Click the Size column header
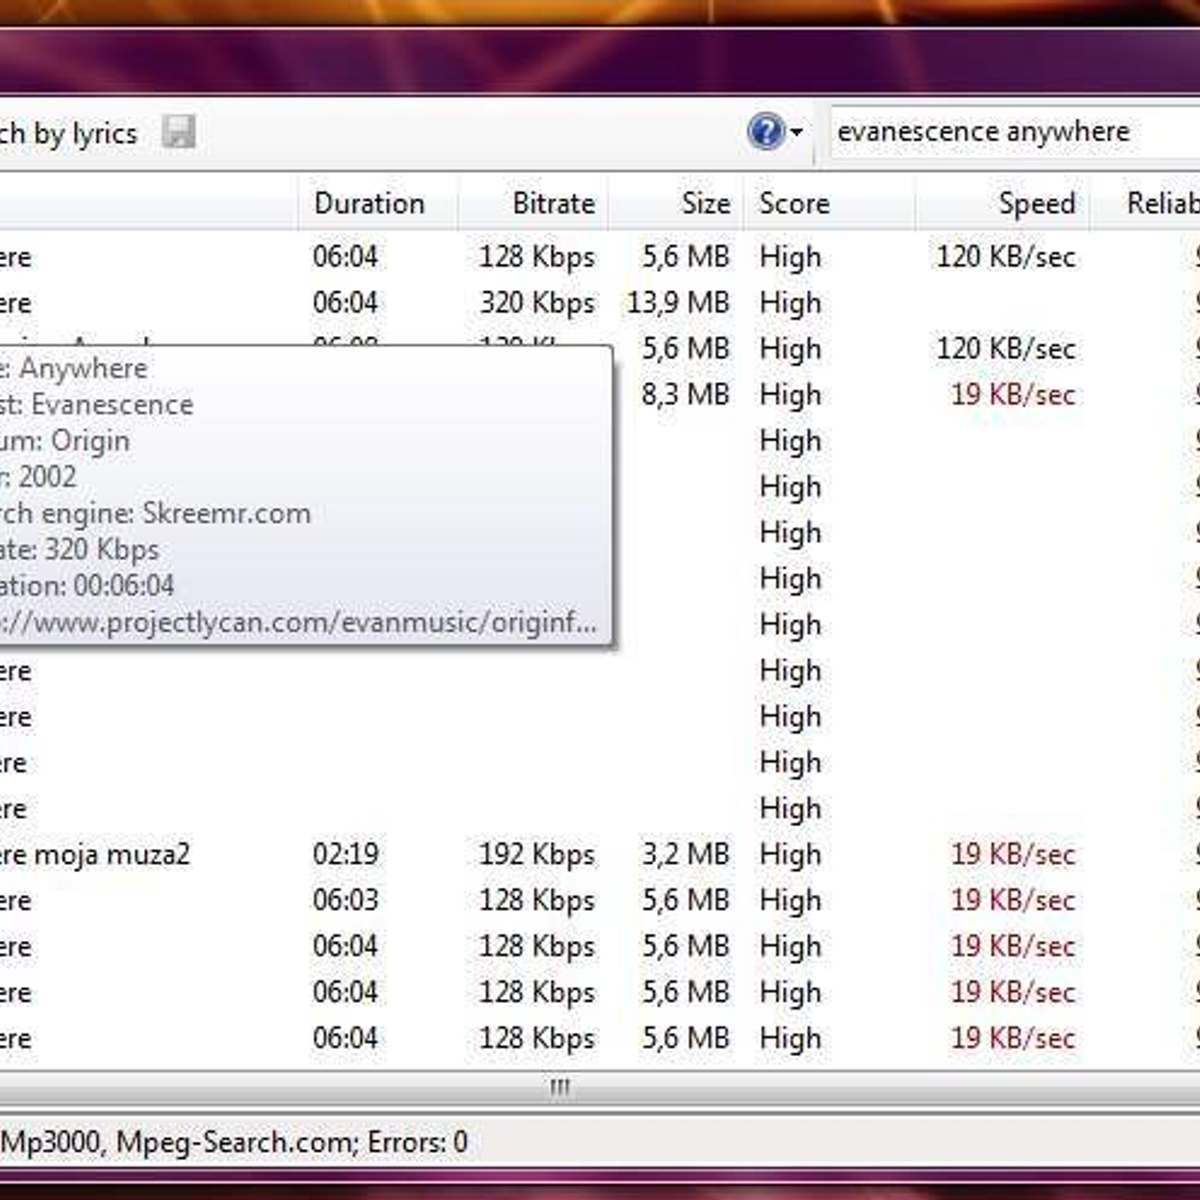This screenshot has width=1200, height=1200. click(705, 204)
